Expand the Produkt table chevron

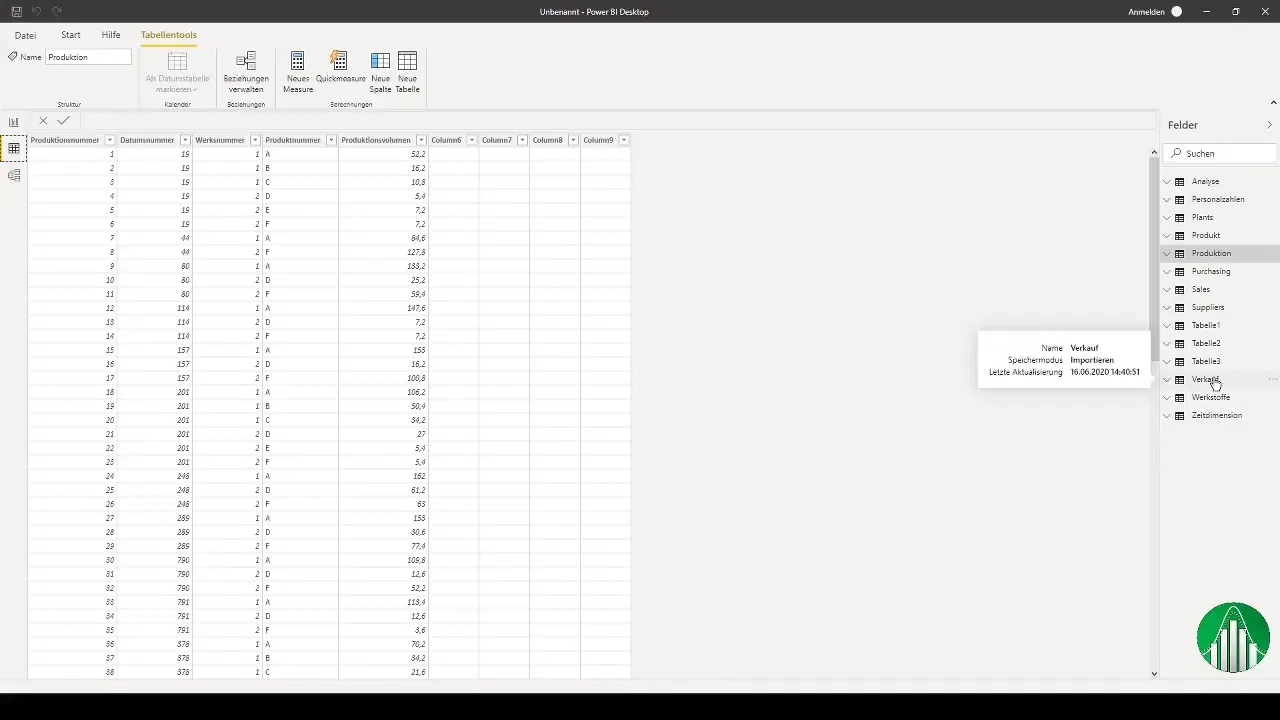coord(1166,236)
